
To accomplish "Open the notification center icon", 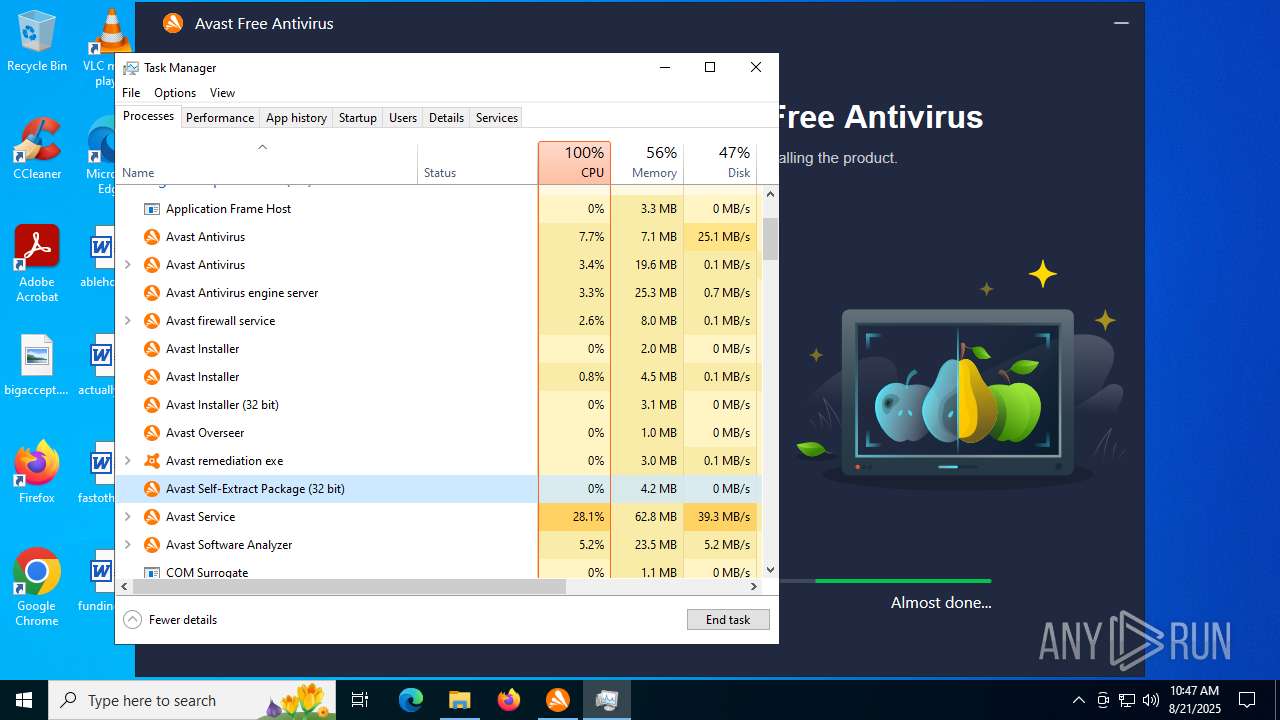I will click(1247, 700).
